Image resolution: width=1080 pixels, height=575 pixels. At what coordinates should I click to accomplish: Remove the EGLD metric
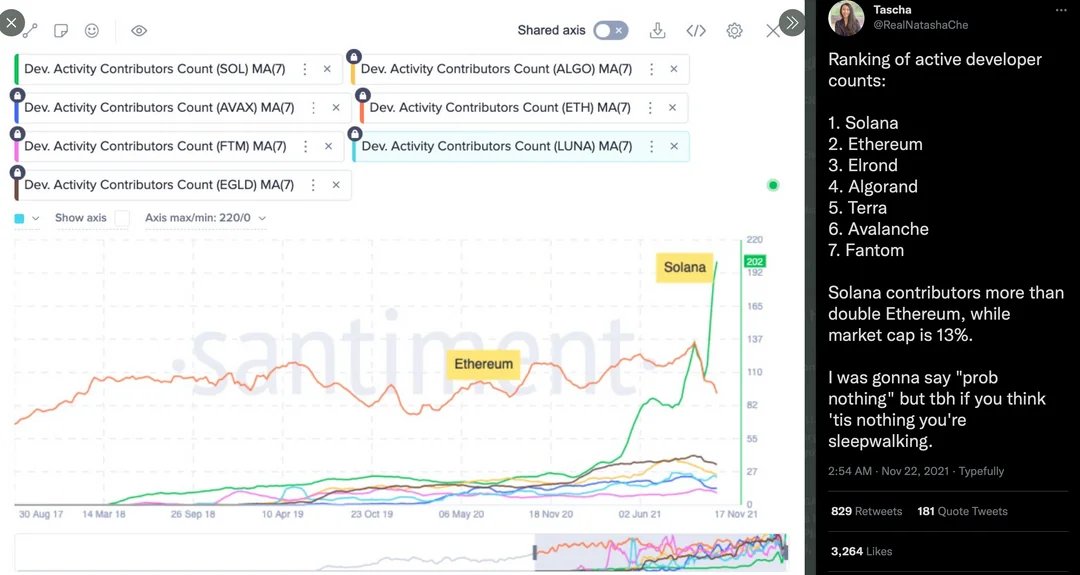[336, 185]
